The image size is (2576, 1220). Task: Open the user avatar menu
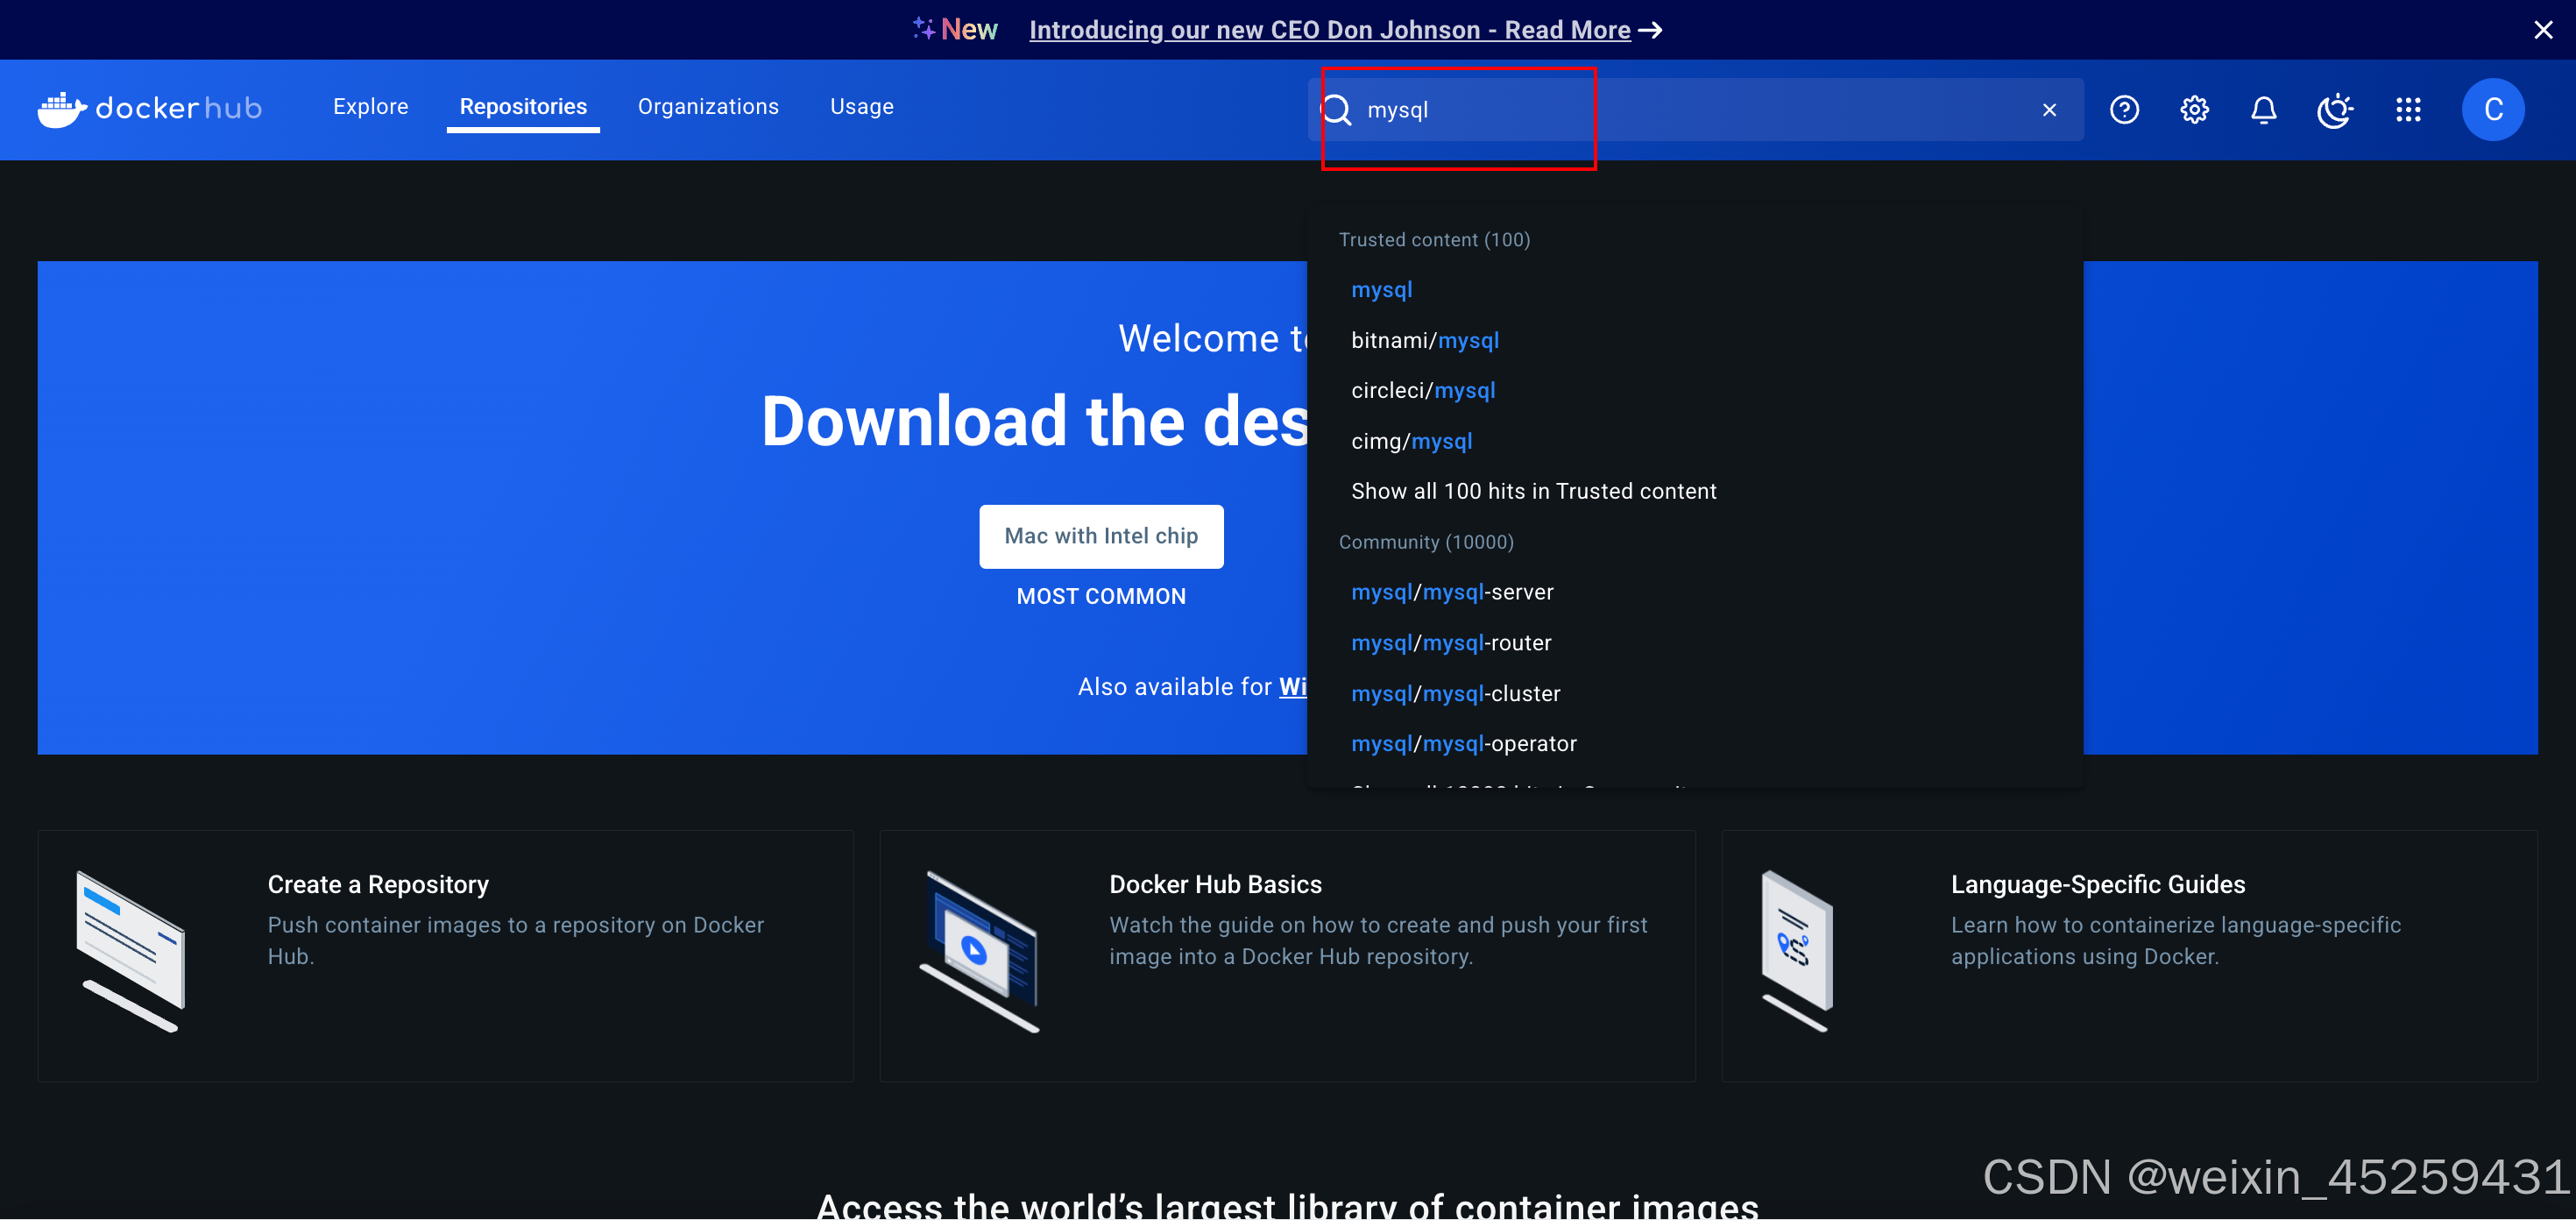tap(2493, 110)
